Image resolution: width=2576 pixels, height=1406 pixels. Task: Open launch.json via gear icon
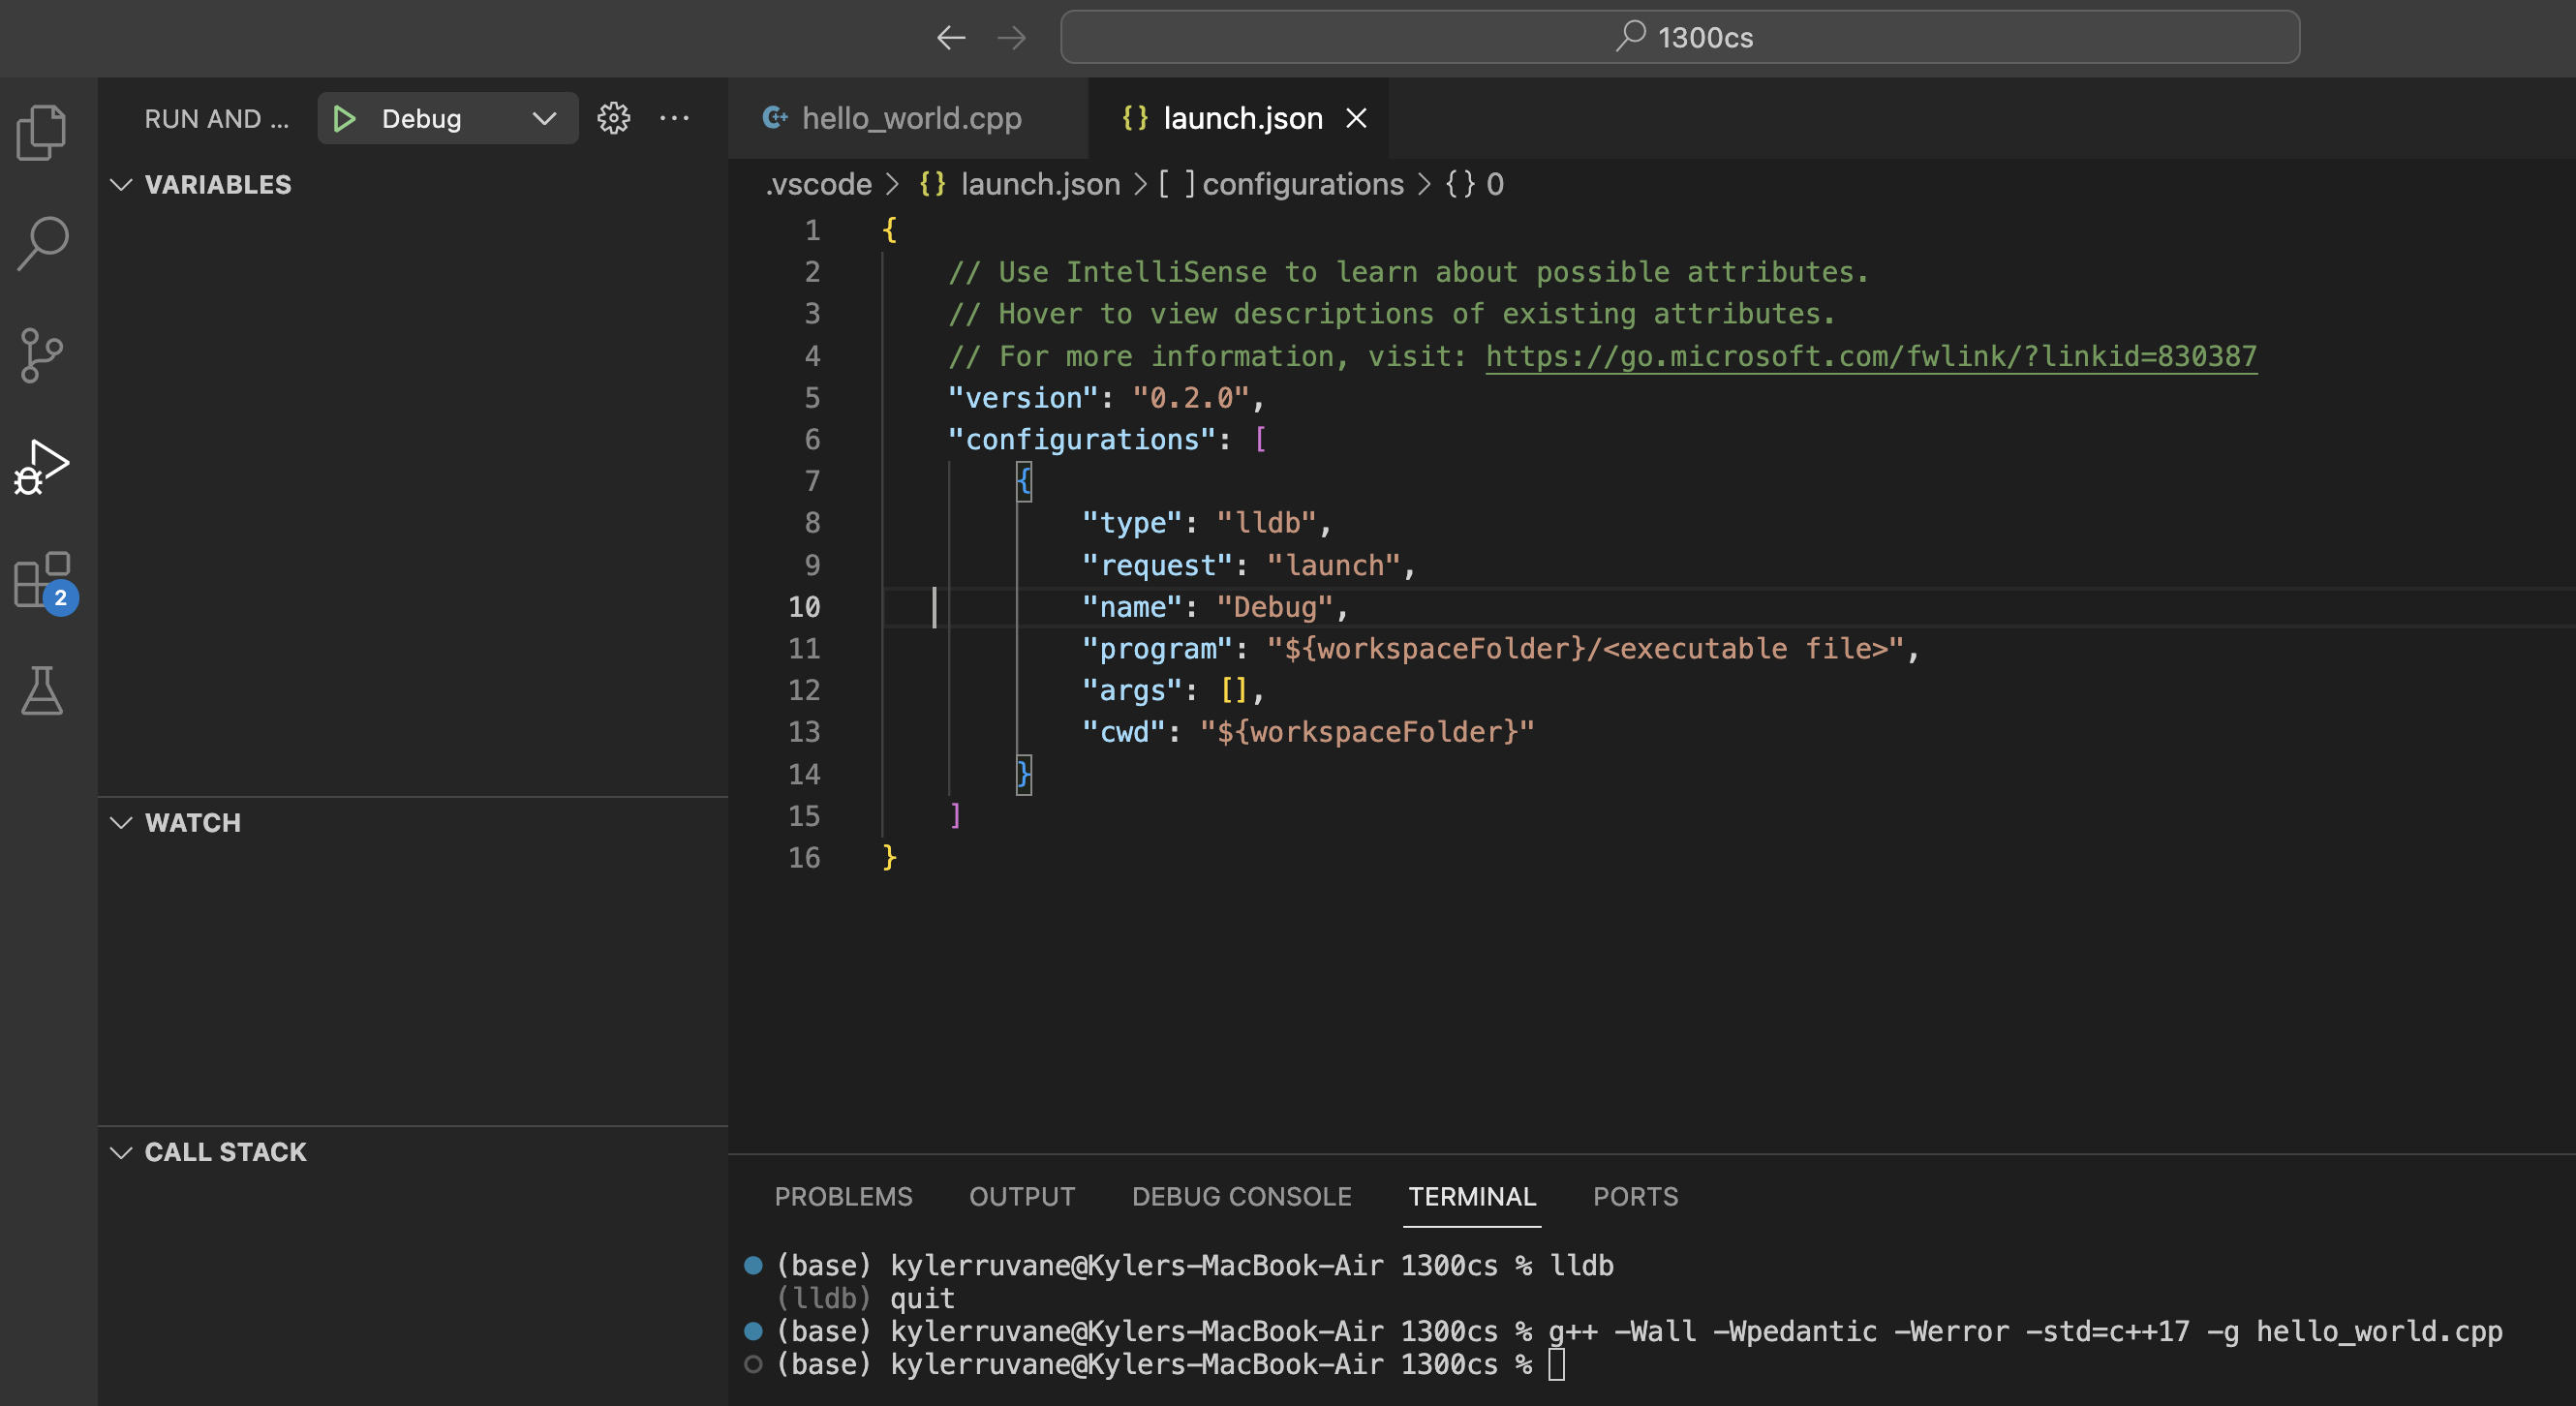pyautogui.click(x=613, y=118)
